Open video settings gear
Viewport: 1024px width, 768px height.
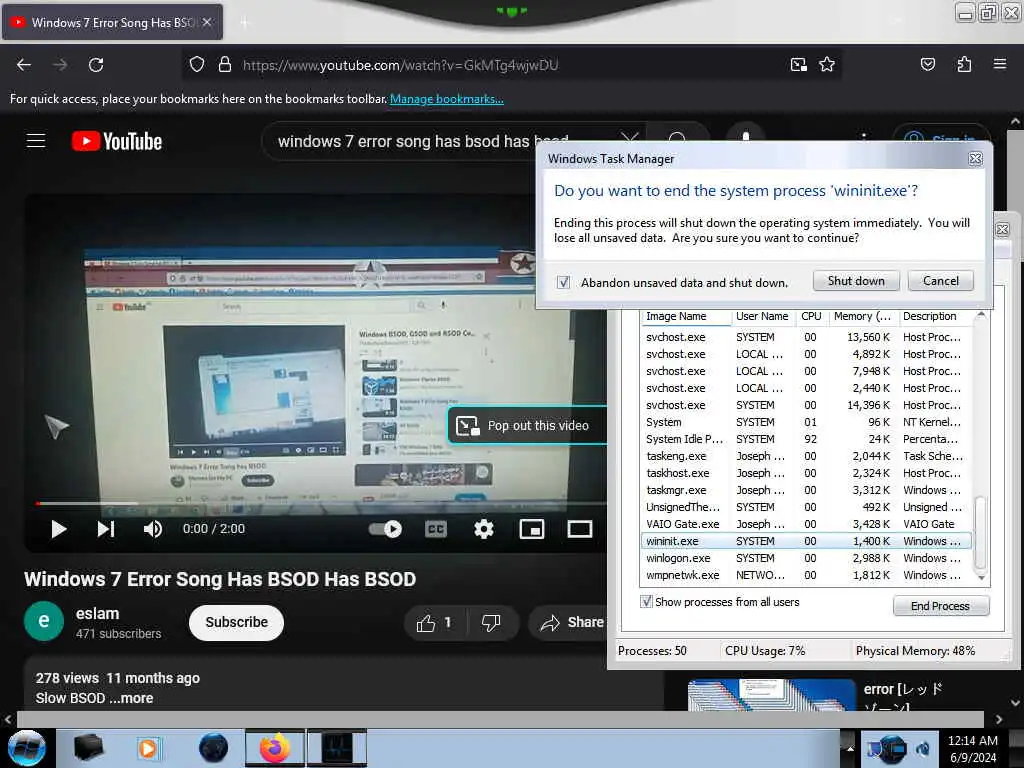483,529
